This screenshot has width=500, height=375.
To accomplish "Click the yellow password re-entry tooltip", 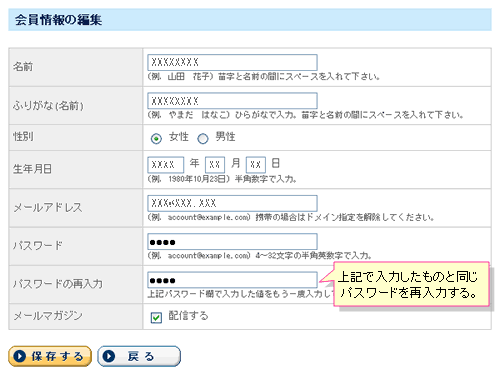I will tap(411, 284).
